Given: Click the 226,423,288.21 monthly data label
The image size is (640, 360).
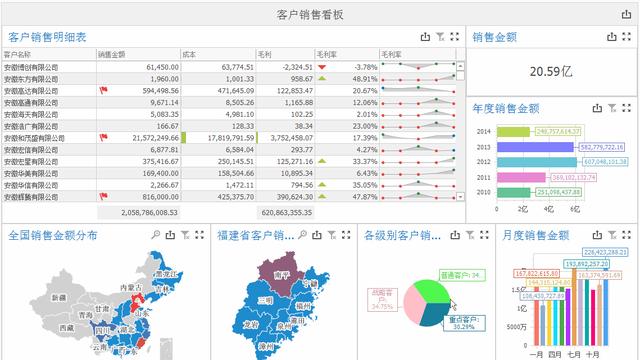Looking at the screenshot, I should (x=605, y=252).
